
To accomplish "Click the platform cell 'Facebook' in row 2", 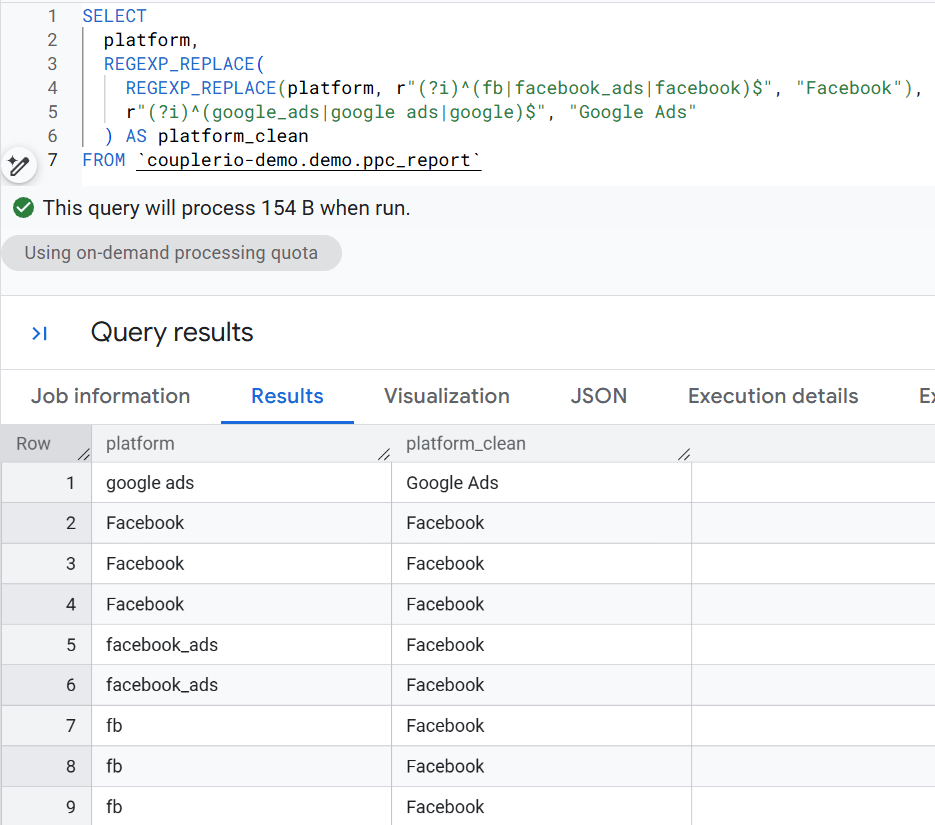I will pos(241,523).
